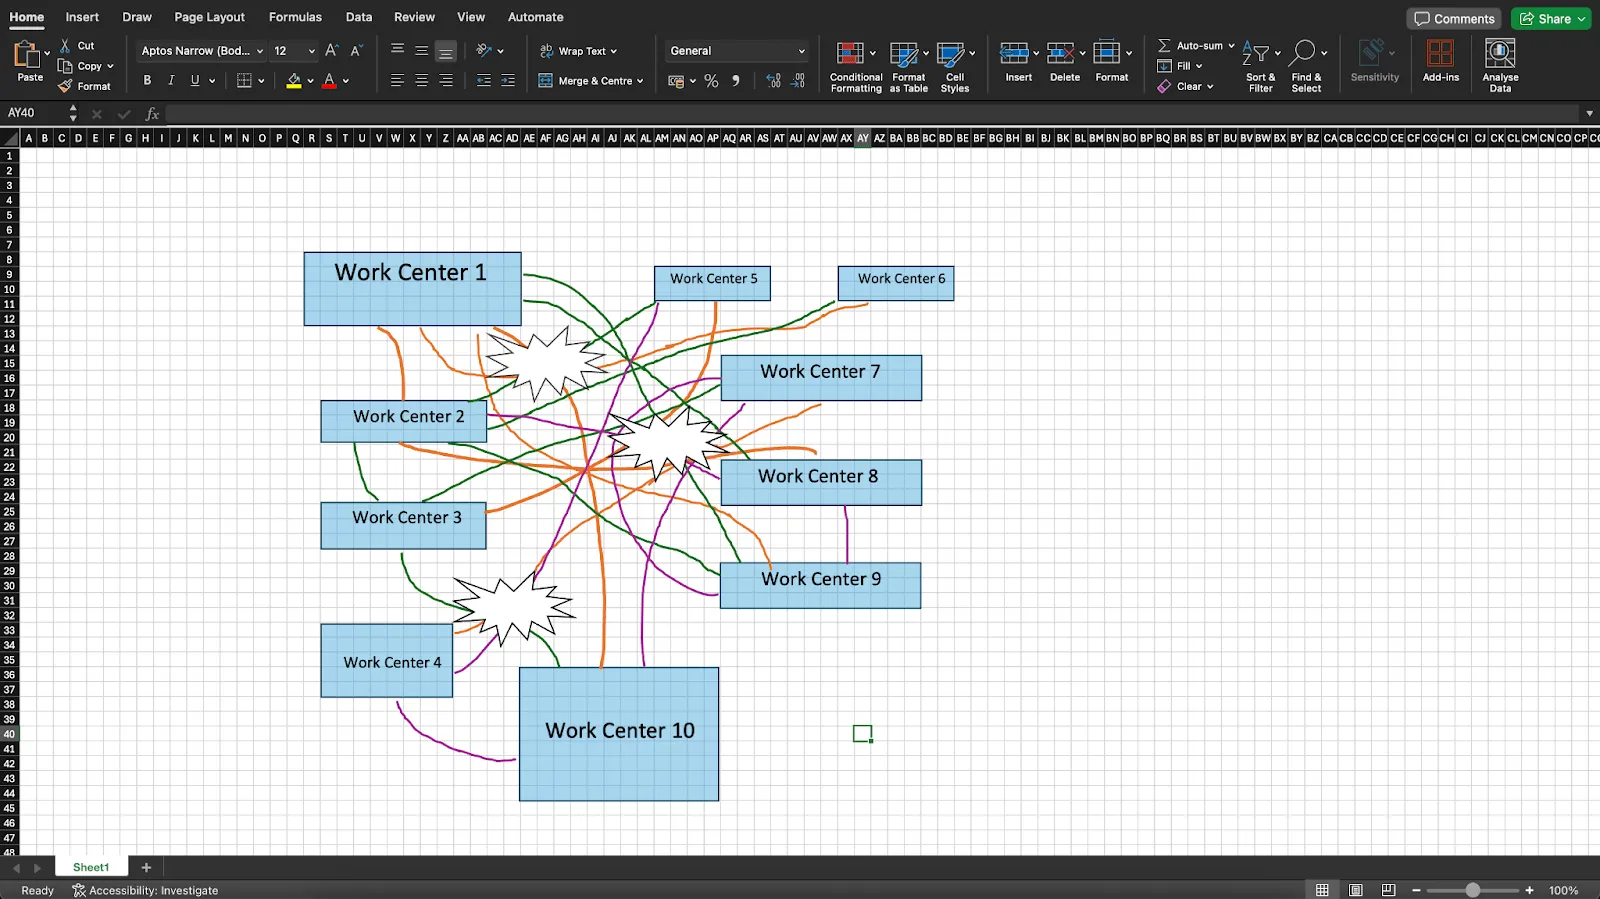
Task: Open the Comments pane
Action: pos(1454,19)
